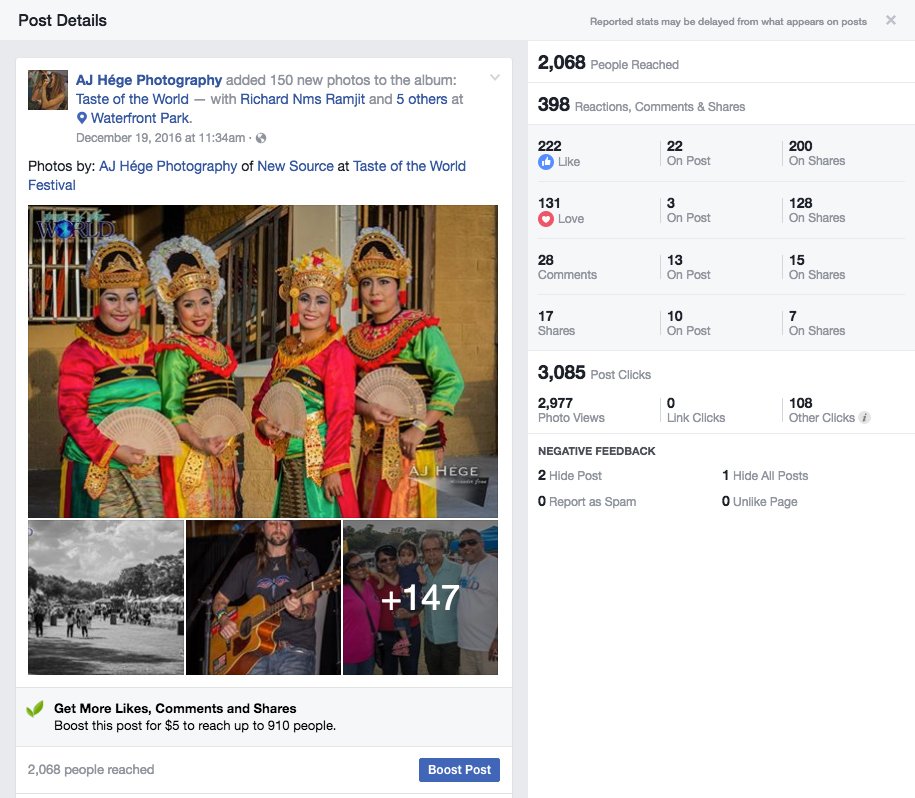The height and width of the screenshot is (798, 915).
Task: Click the Like reaction thumbs-up icon
Action: click(546, 162)
